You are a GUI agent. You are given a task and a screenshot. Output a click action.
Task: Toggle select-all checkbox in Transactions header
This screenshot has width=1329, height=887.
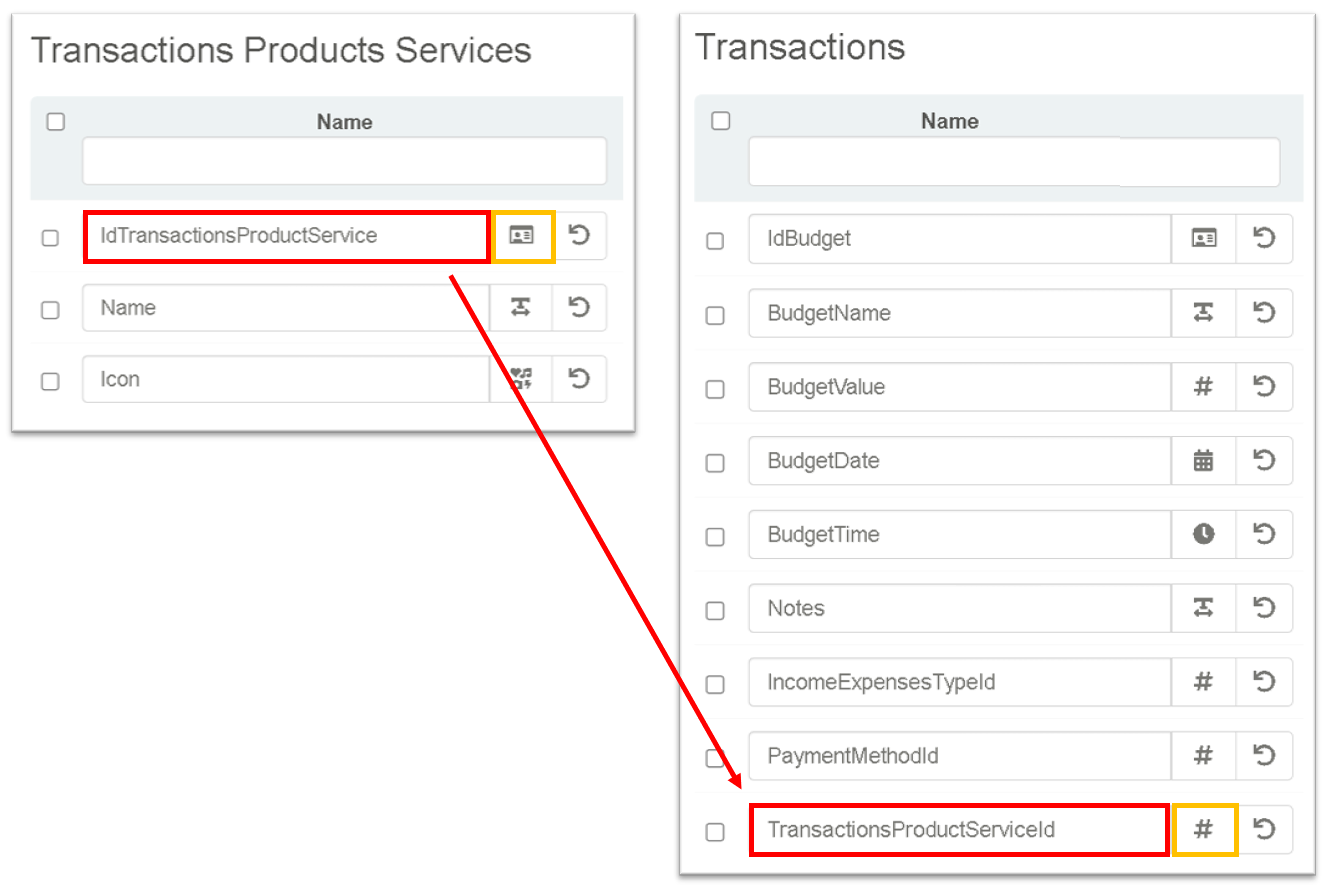point(720,121)
